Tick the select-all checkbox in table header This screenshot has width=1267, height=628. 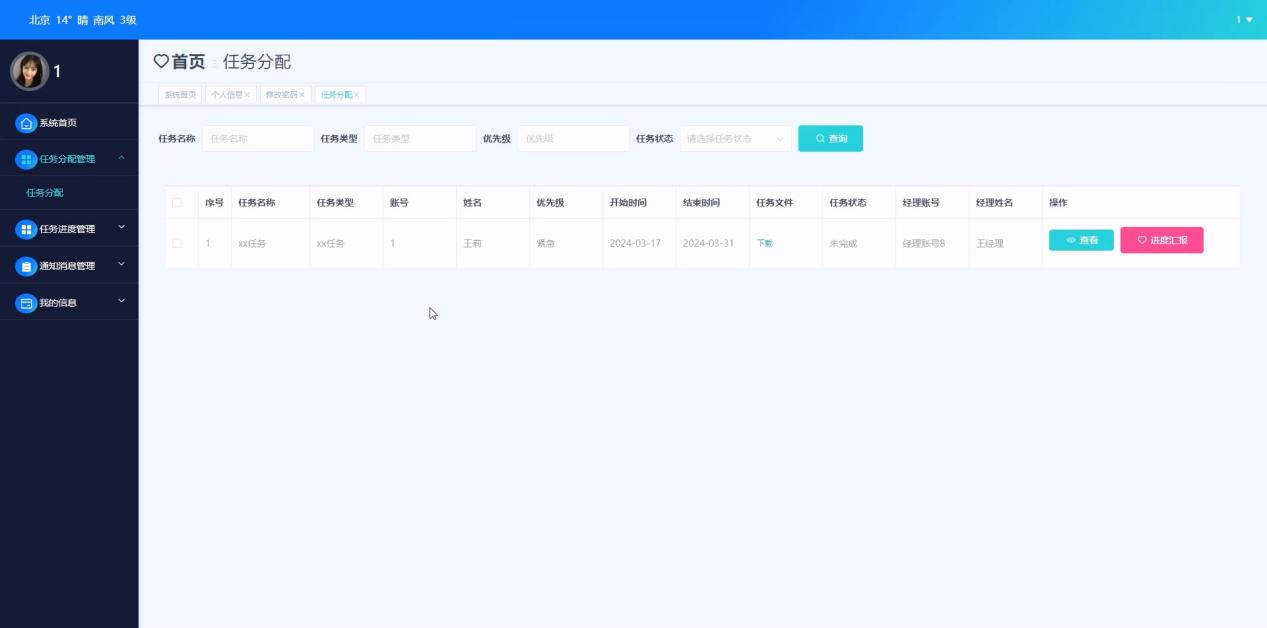click(x=177, y=203)
